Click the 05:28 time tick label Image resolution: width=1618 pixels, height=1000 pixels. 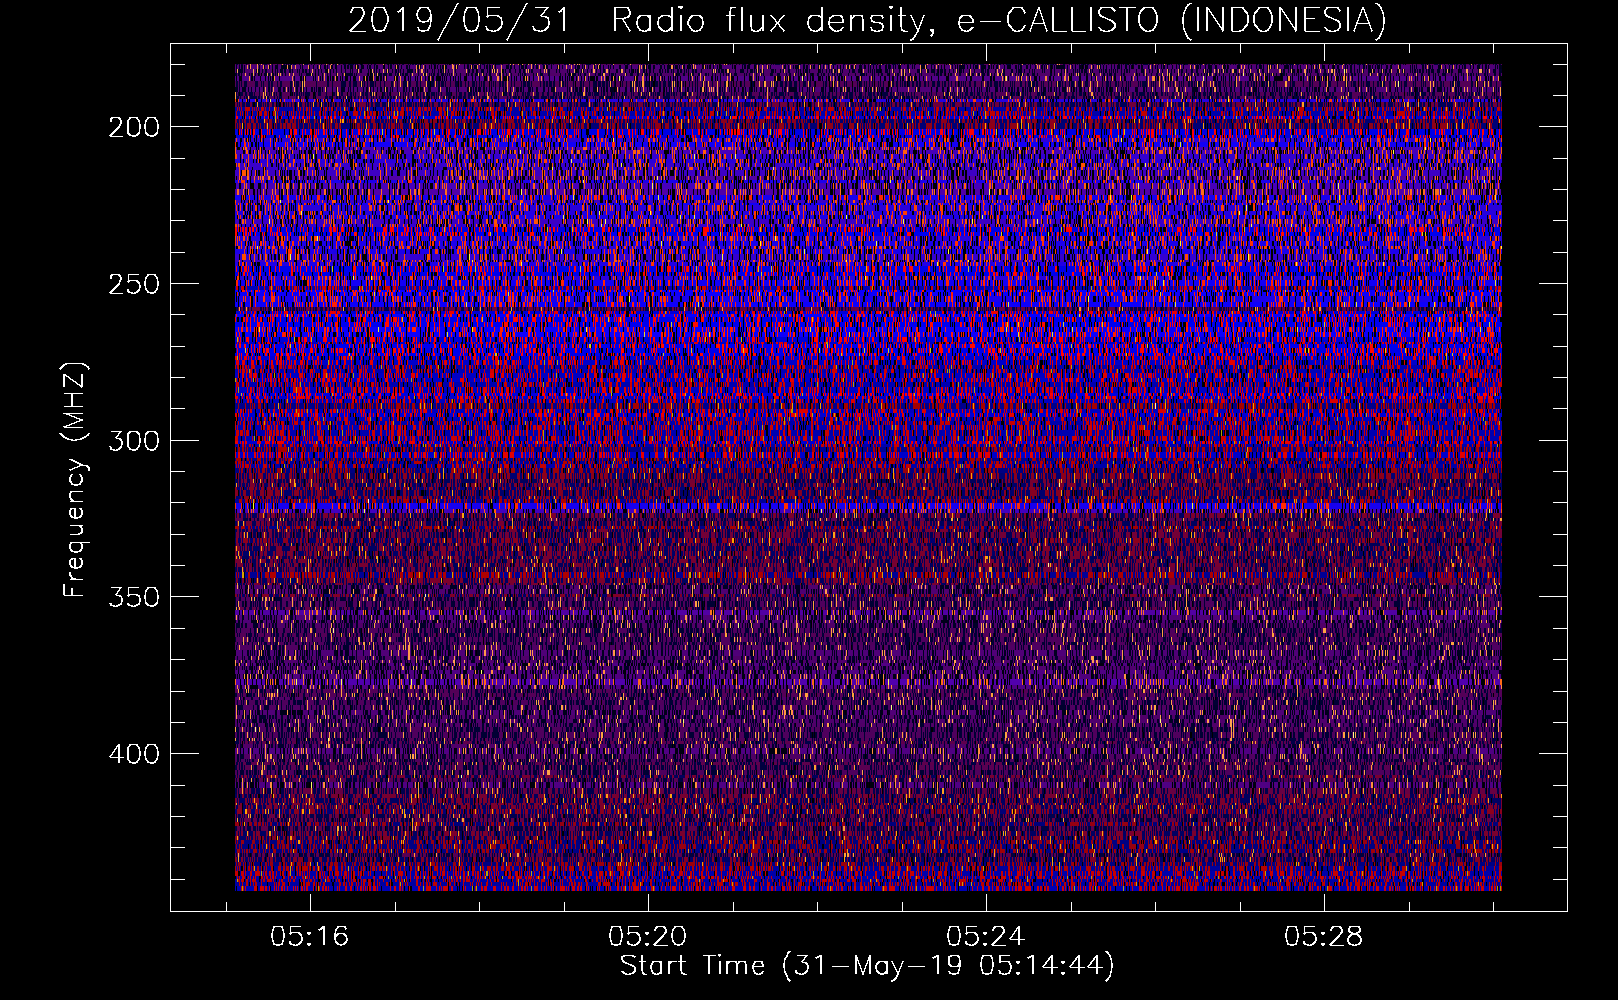(x=1324, y=937)
